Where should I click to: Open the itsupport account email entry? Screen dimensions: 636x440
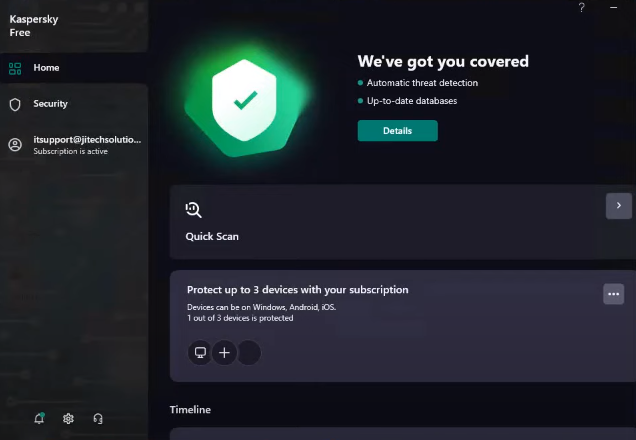pyautogui.click(x=87, y=140)
